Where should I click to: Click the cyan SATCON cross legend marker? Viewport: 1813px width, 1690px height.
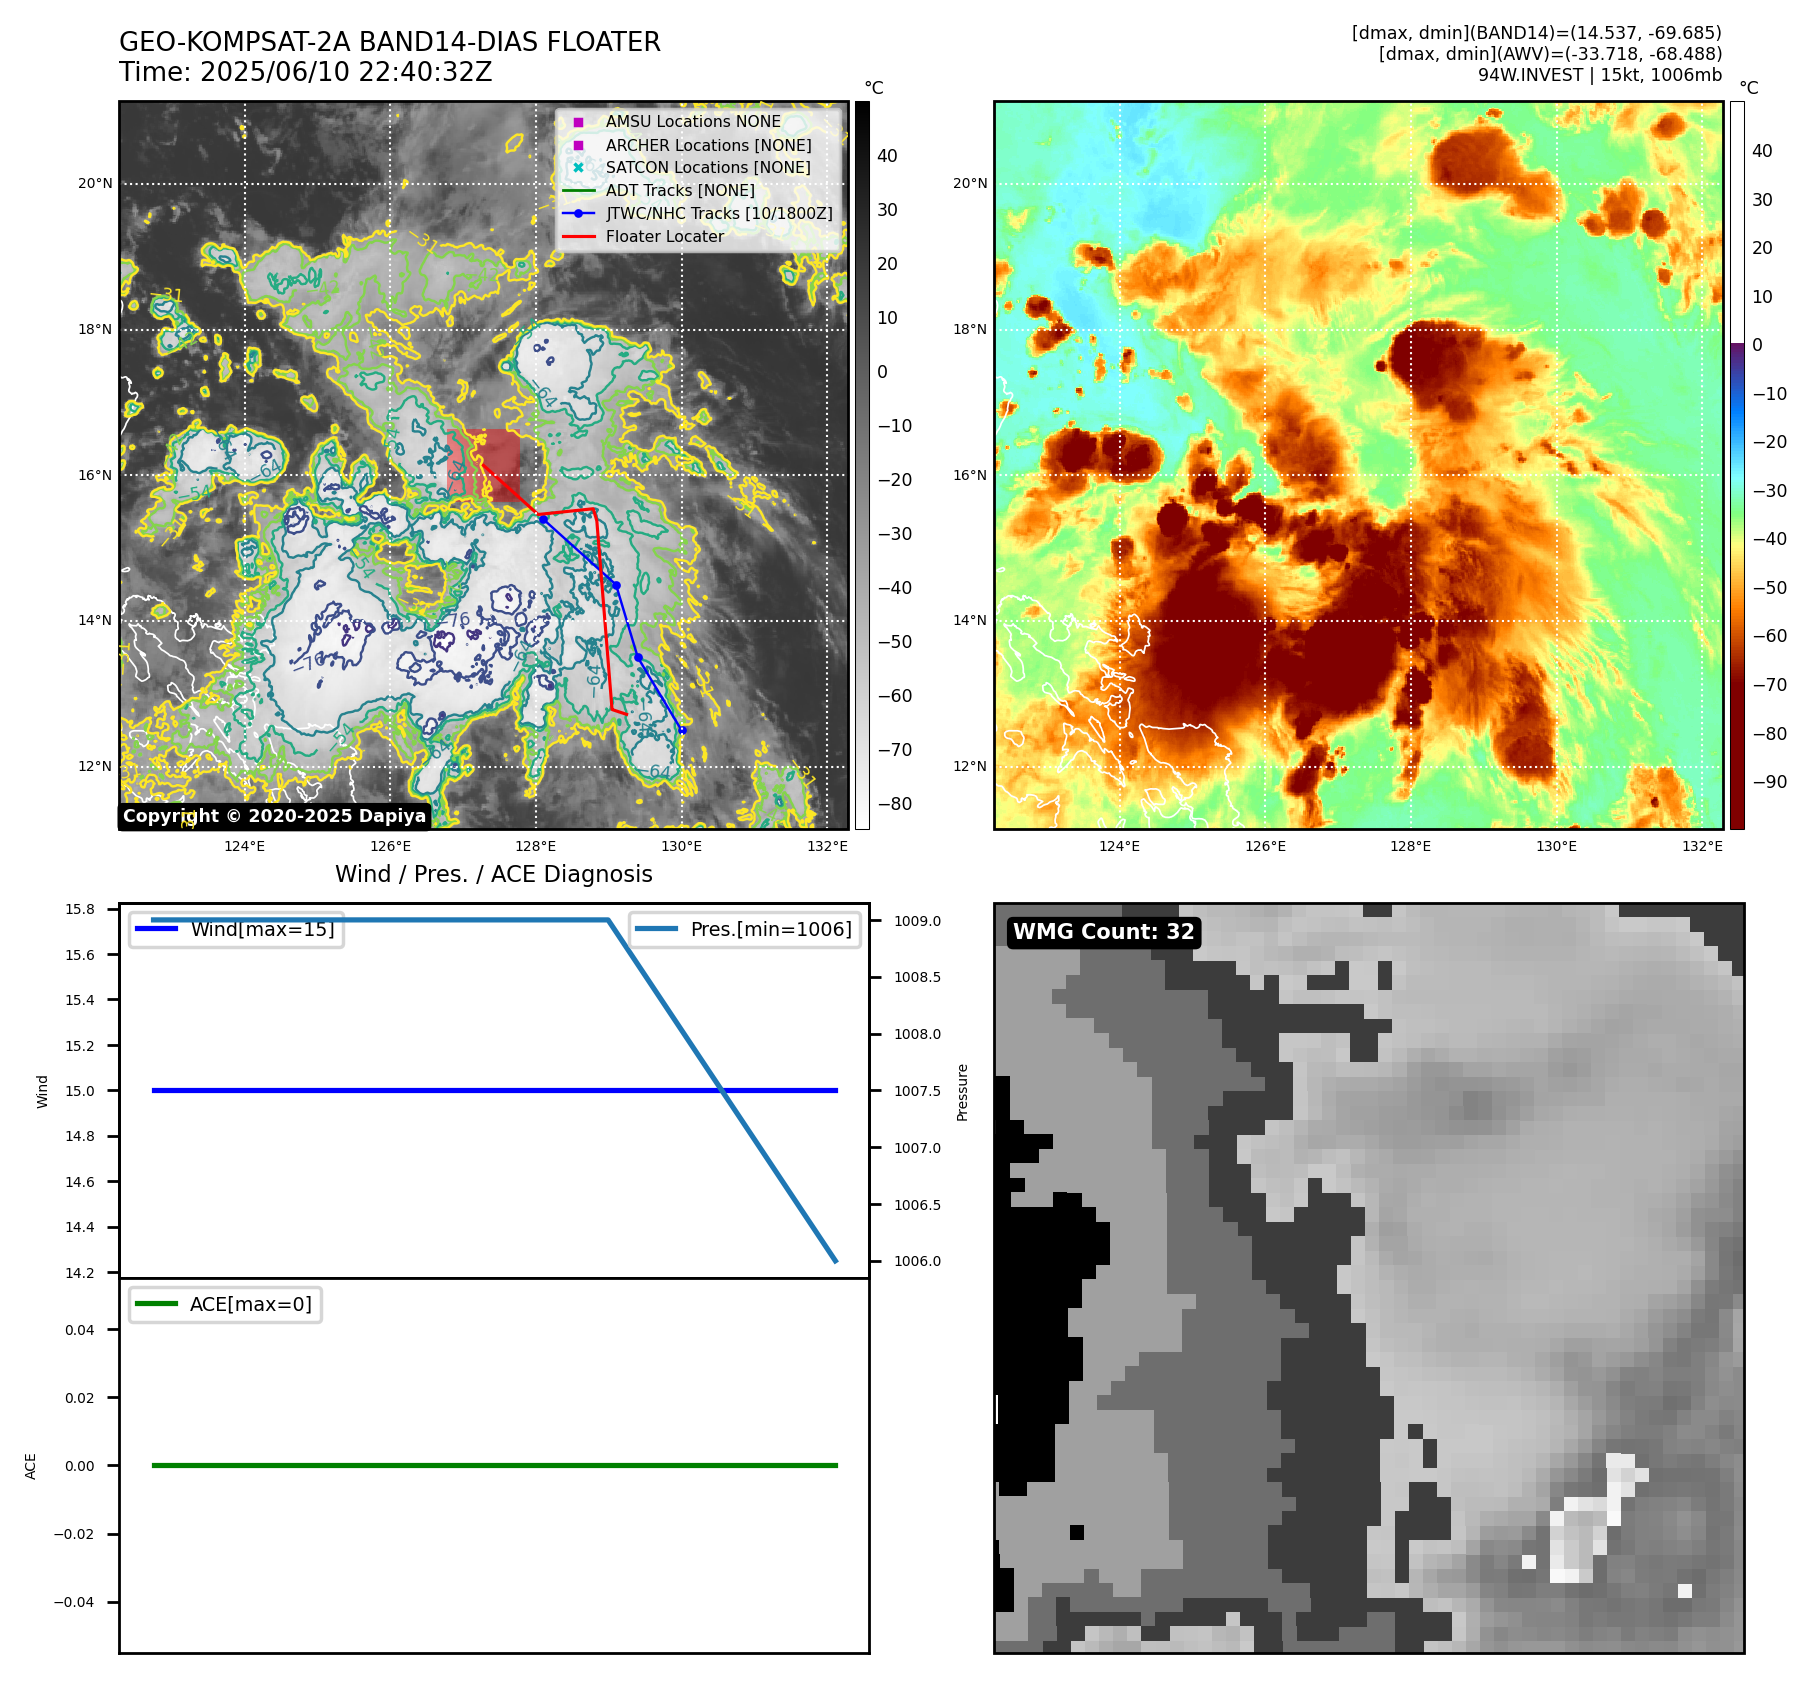pos(578,167)
